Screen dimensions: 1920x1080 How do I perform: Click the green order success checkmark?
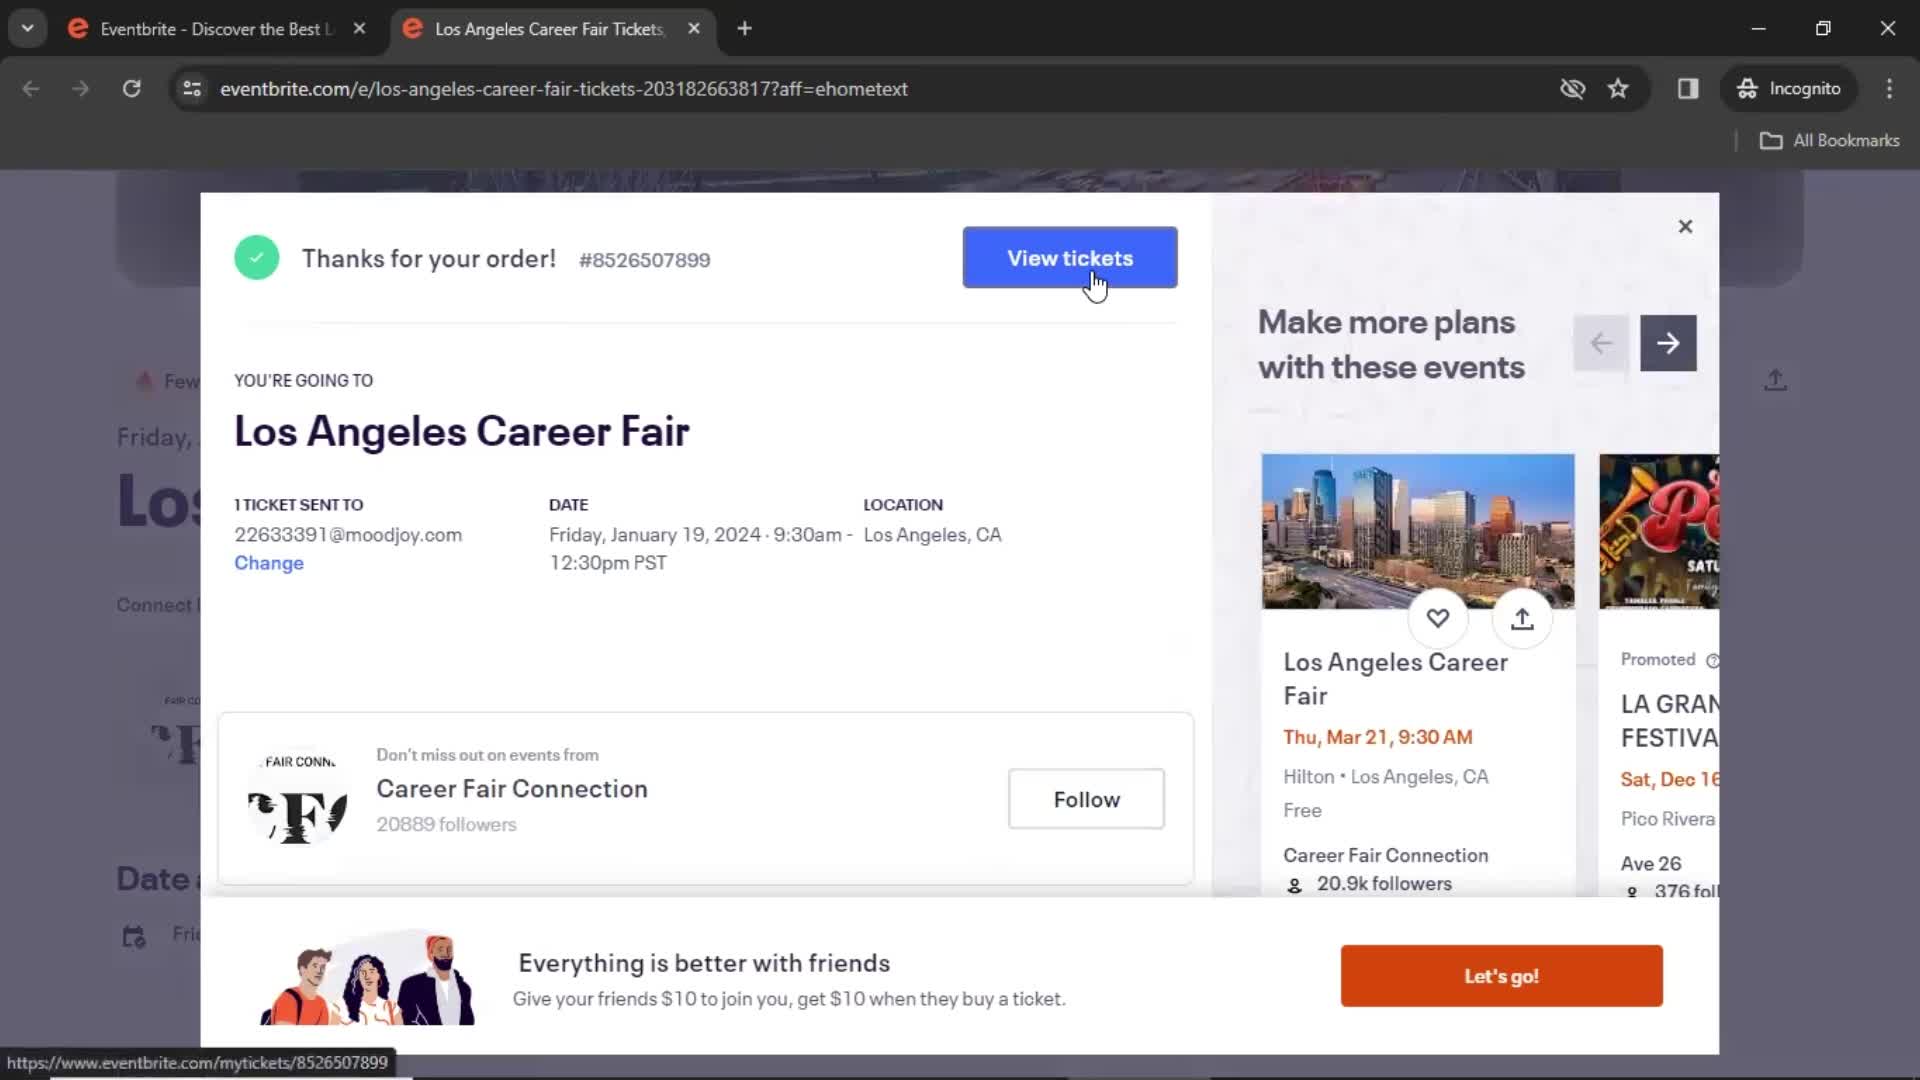257,258
